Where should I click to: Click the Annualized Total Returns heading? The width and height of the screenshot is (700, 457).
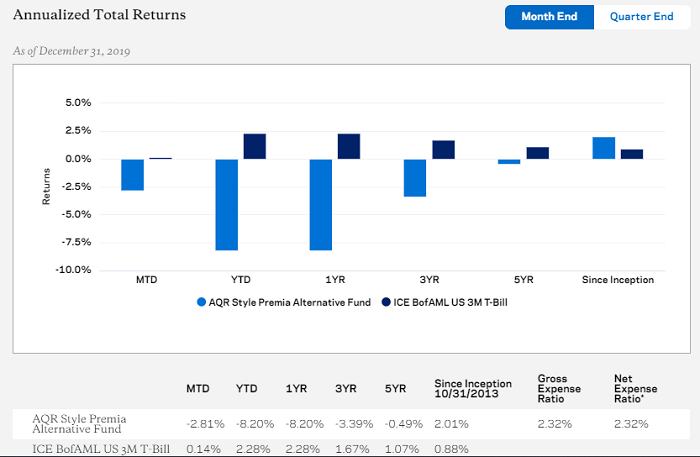(99, 15)
